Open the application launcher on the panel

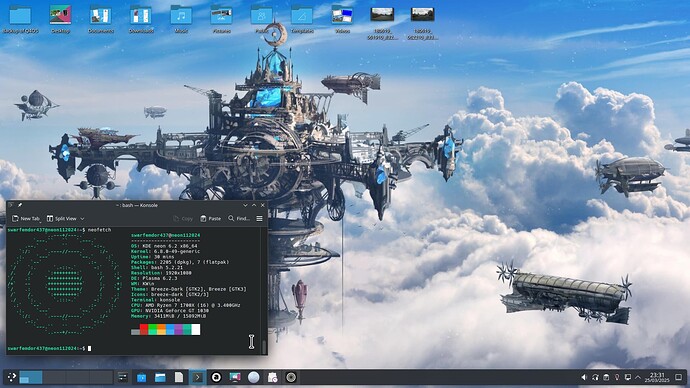(x=11, y=377)
